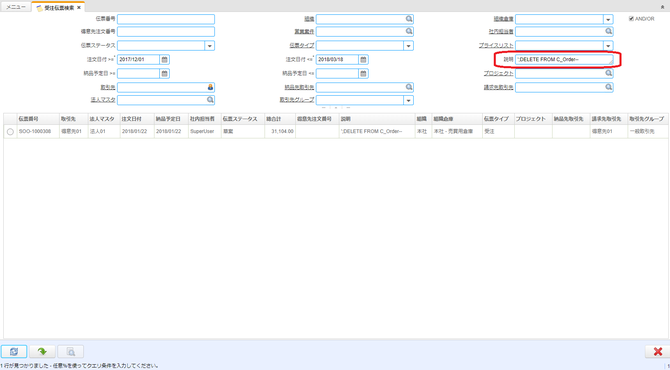
Task: Click the green arrow reset button
Action: (x=42, y=351)
